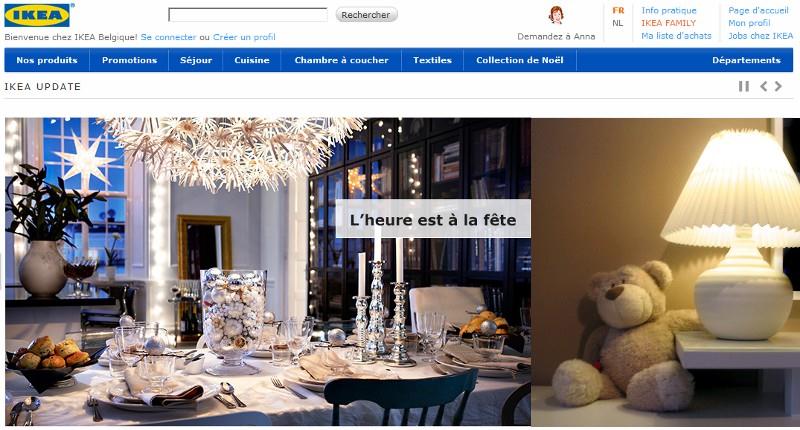Image resolution: width=800 pixels, height=430 pixels.
Task: Advance to the next slide arrow
Action: tap(778, 86)
